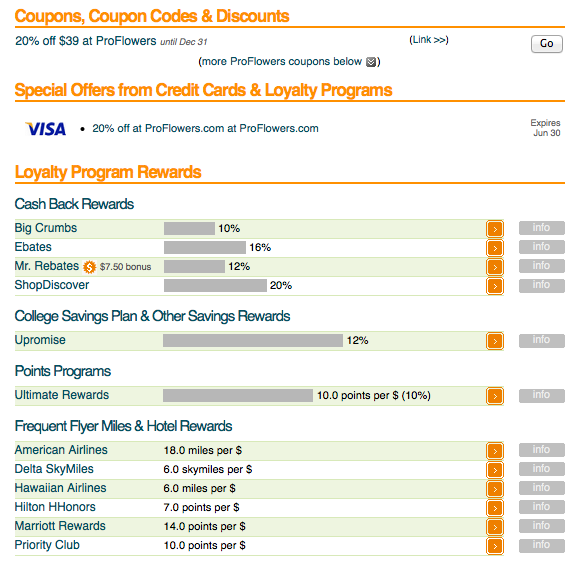Click the Go button for ProFlowers coupon
This screenshot has height=564, width=576.
[x=547, y=44]
